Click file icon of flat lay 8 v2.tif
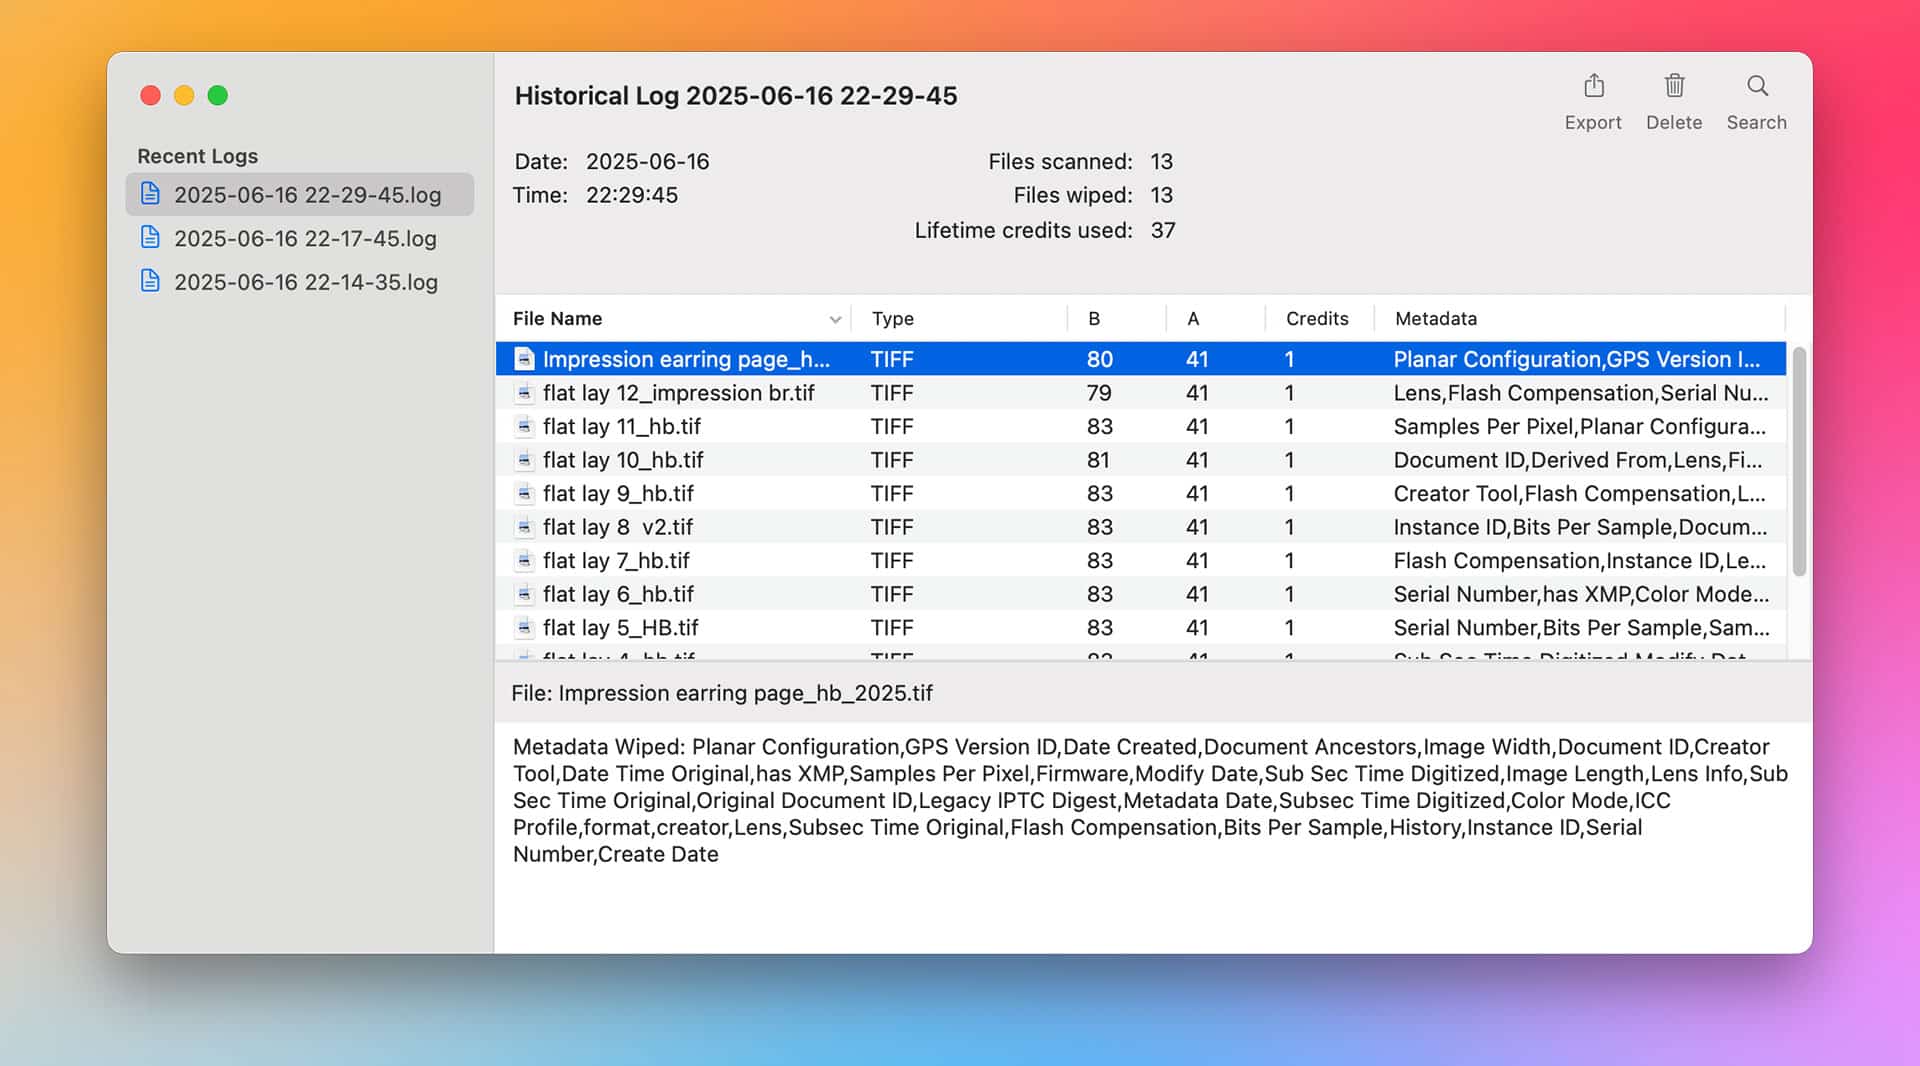 pos(524,526)
